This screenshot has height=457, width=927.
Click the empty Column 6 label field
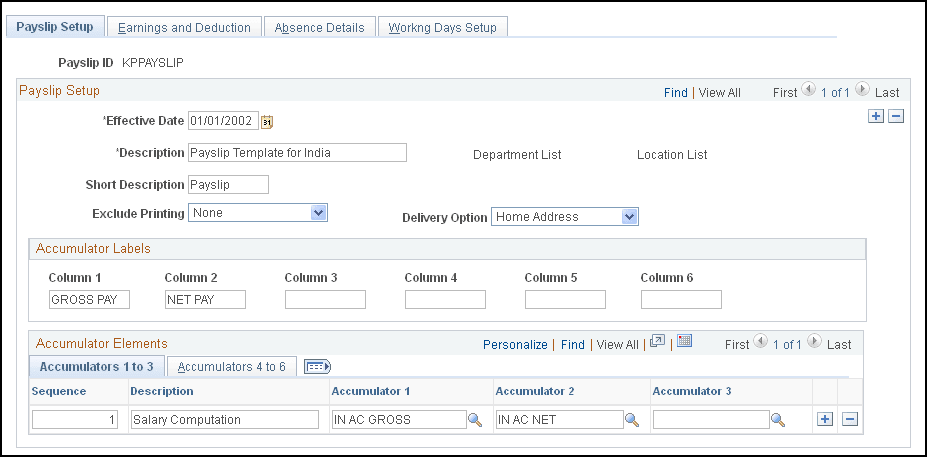[x=681, y=300]
